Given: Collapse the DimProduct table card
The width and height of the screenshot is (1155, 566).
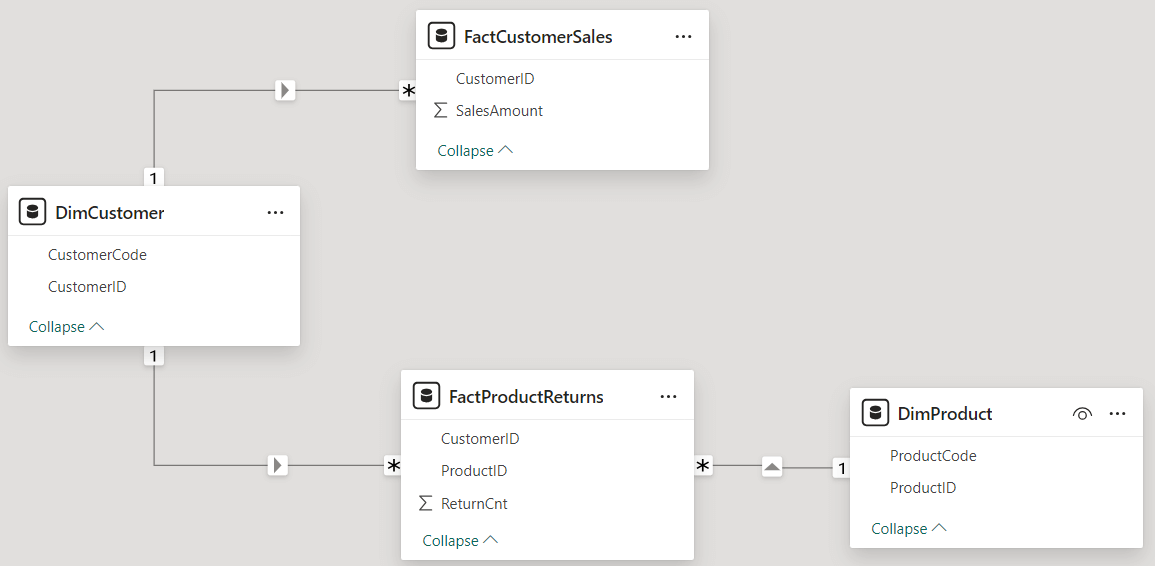Looking at the screenshot, I should (908, 529).
